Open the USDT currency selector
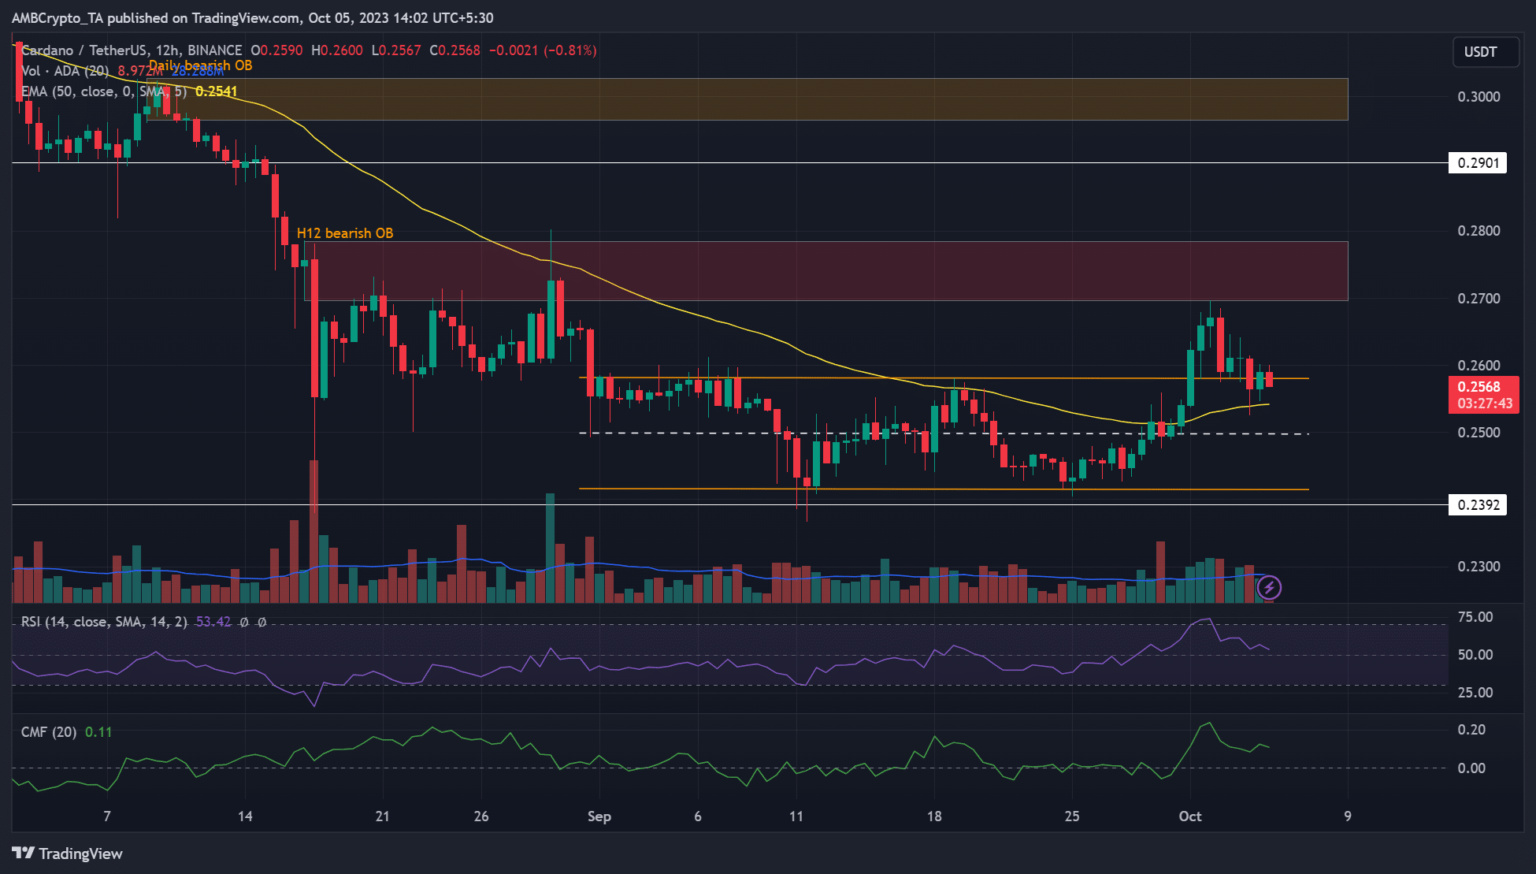Image resolution: width=1536 pixels, height=874 pixels. point(1480,52)
